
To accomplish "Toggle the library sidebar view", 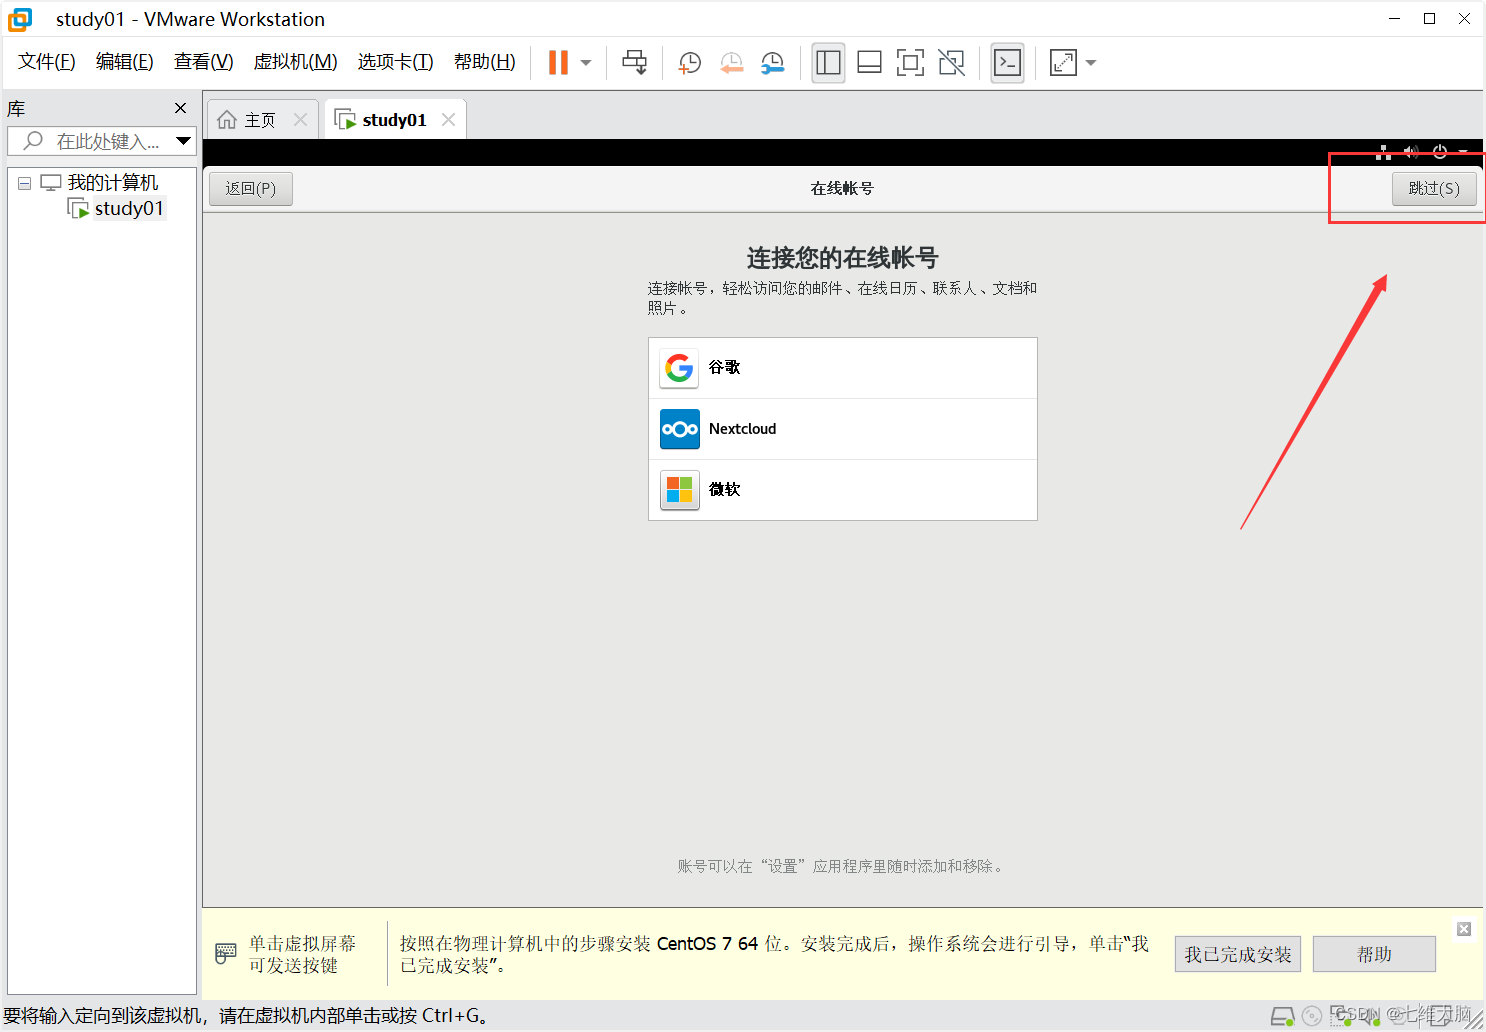I will point(828,63).
